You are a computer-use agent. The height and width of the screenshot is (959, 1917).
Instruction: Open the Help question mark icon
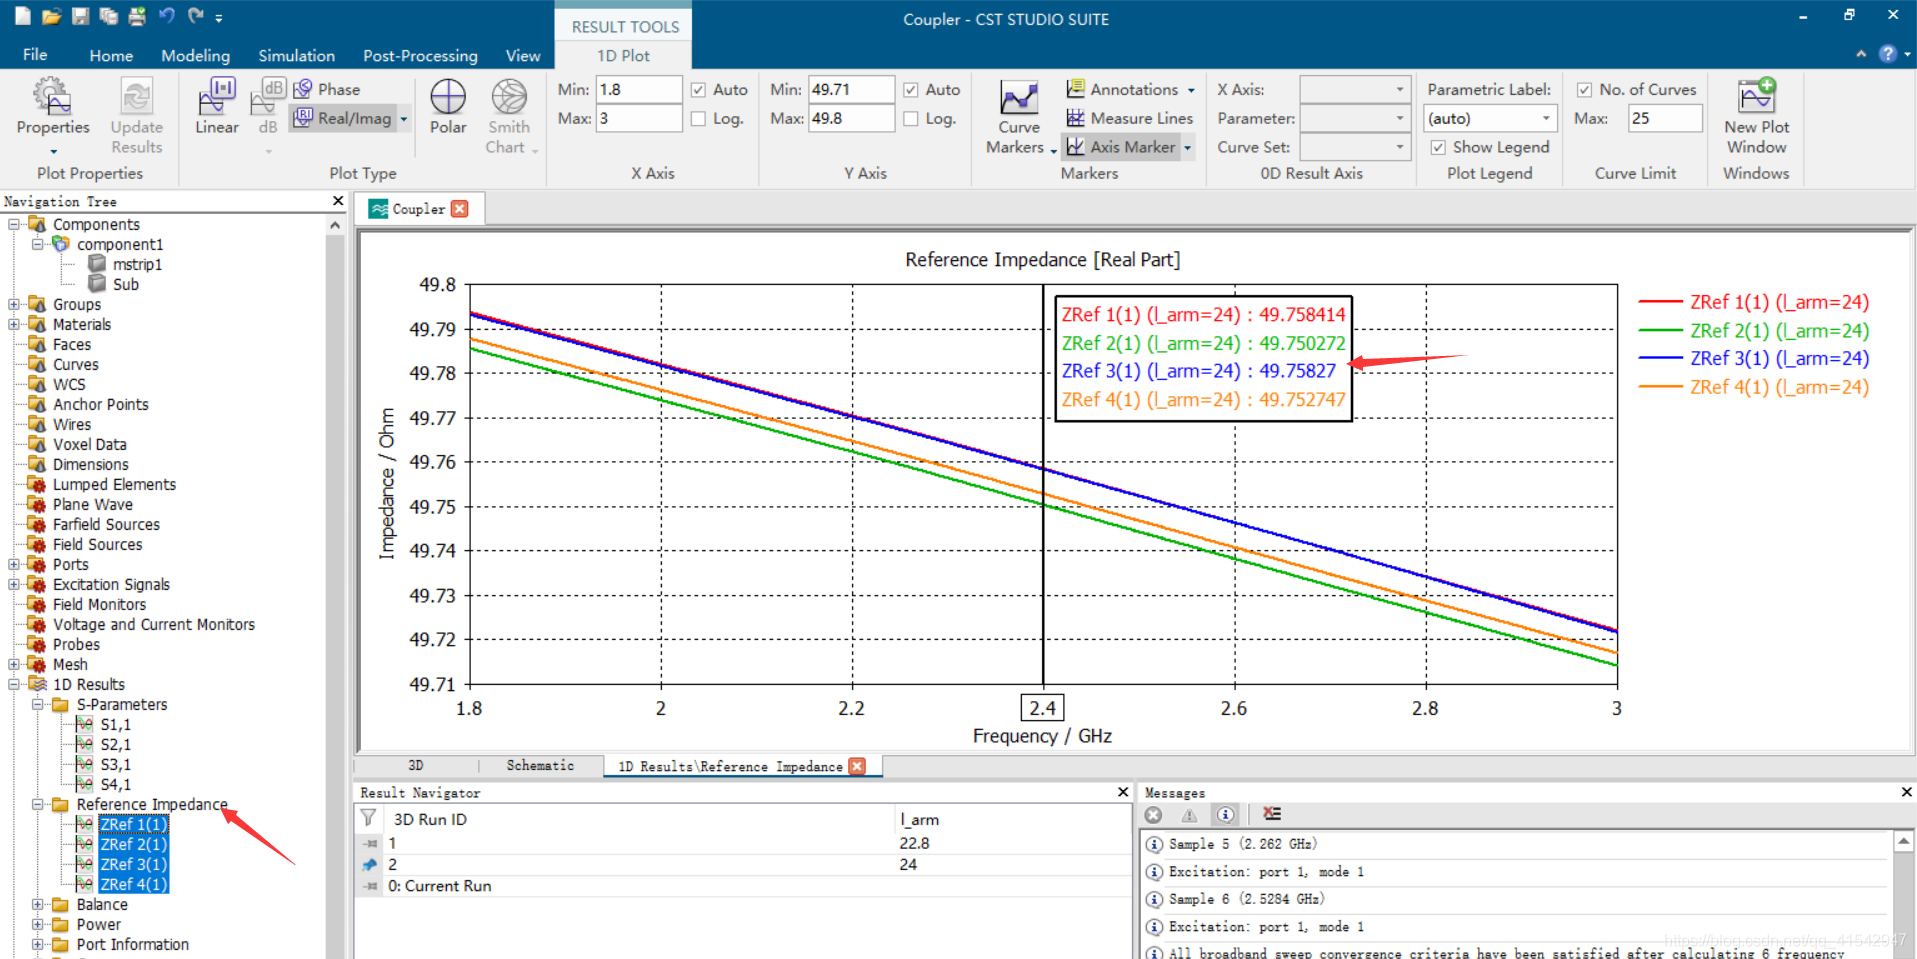pos(1887,54)
